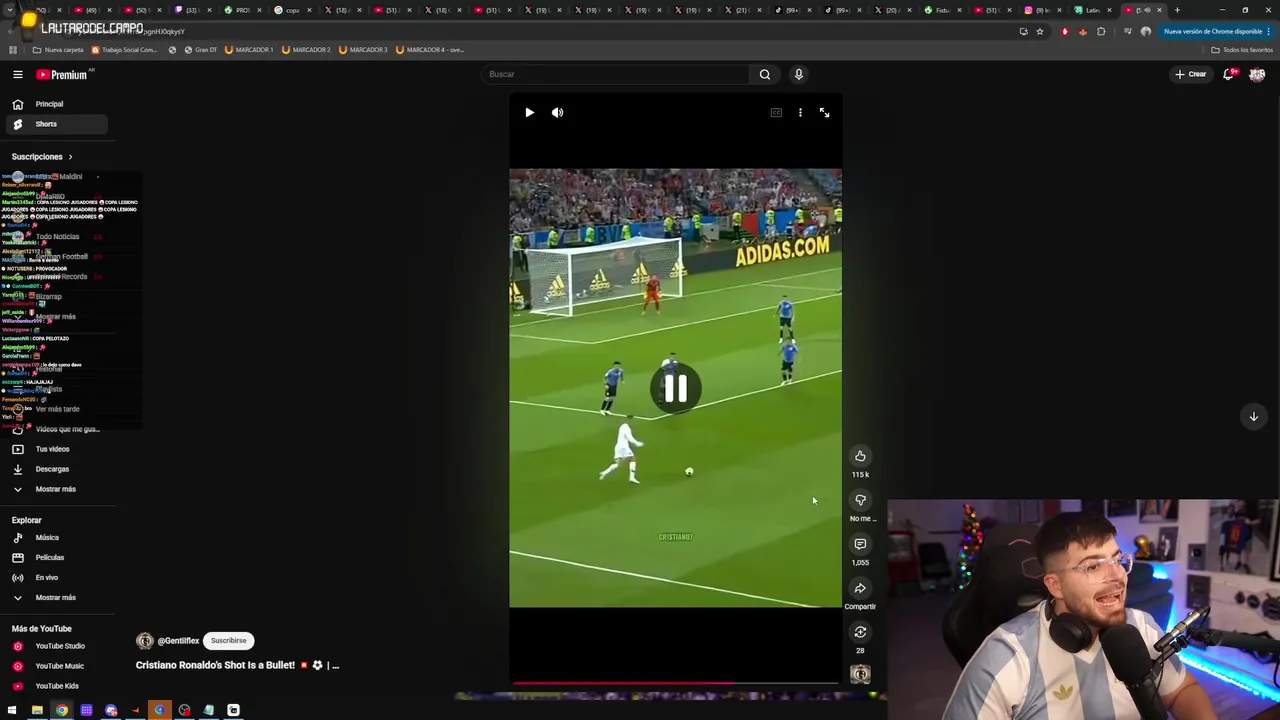Open the Trabajo Social Com... bookmark
Image resolution: width=1280 pixels, height=720 pixels.
(125, 50)
